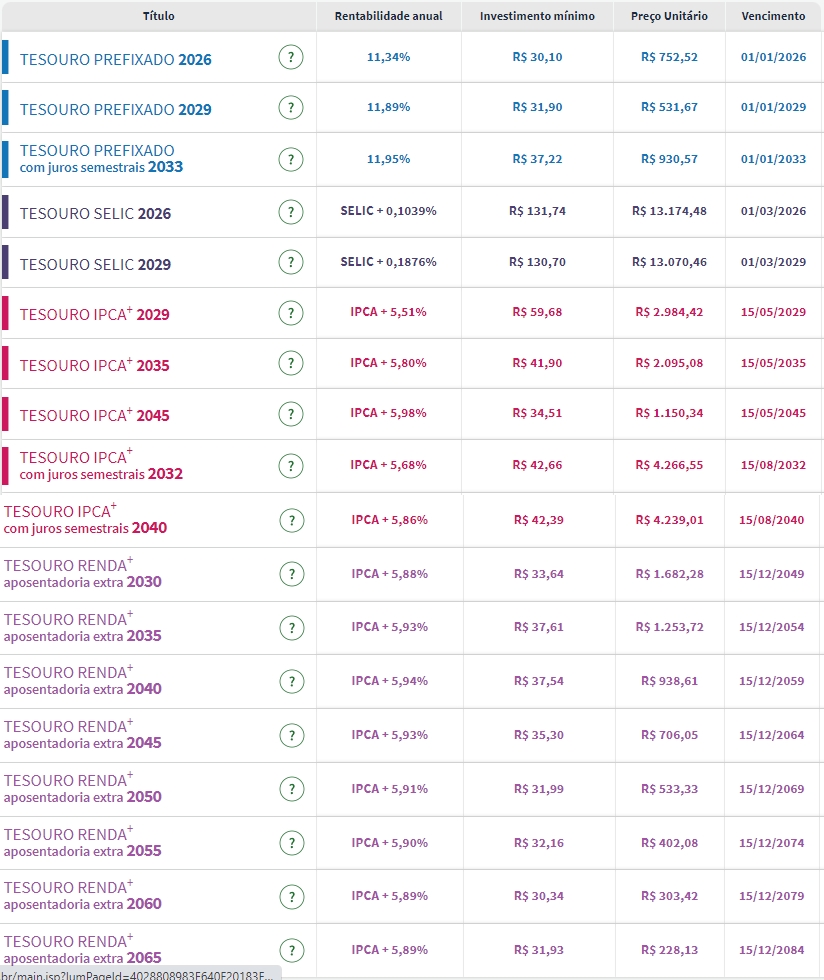Viewport: 824px width, 980px height.
Task: Click the Rentabilidade anual column header
Action: click(x=389, y=16)
